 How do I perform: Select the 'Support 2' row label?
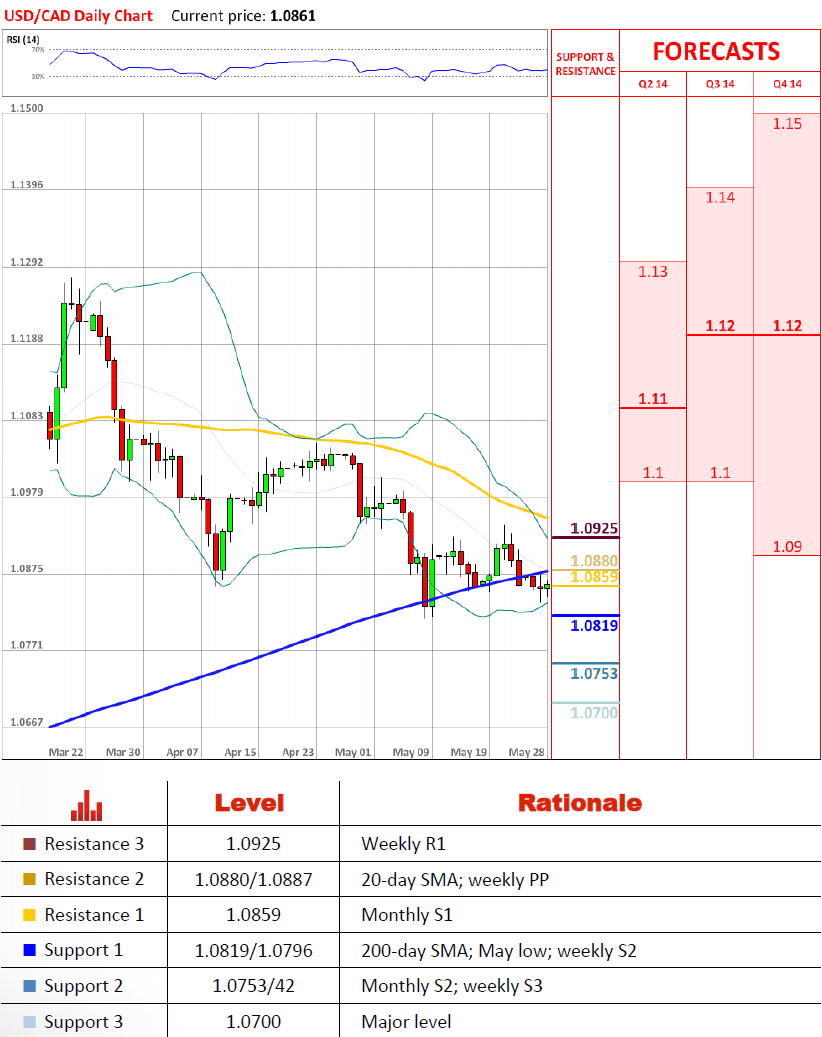coord(83,986)
